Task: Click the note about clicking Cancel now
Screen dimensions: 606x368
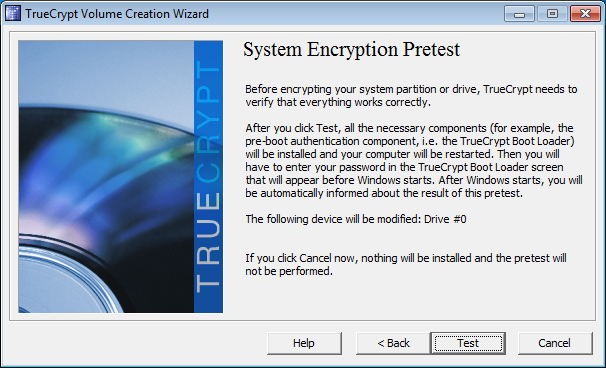Action: 406,264
